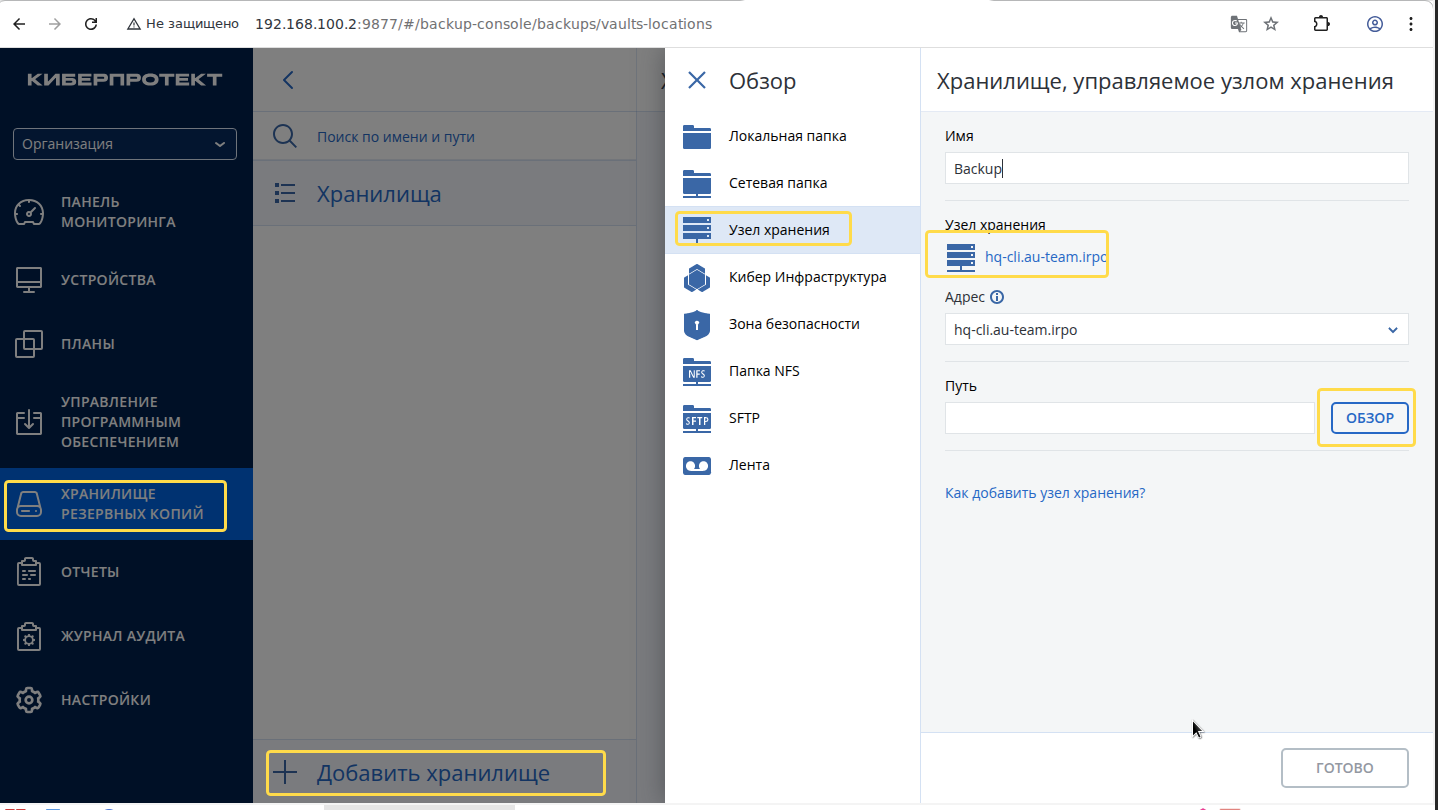Open the Settings gear icon
This screenshot has height=810, width=1438.
[x=29, y=700]
